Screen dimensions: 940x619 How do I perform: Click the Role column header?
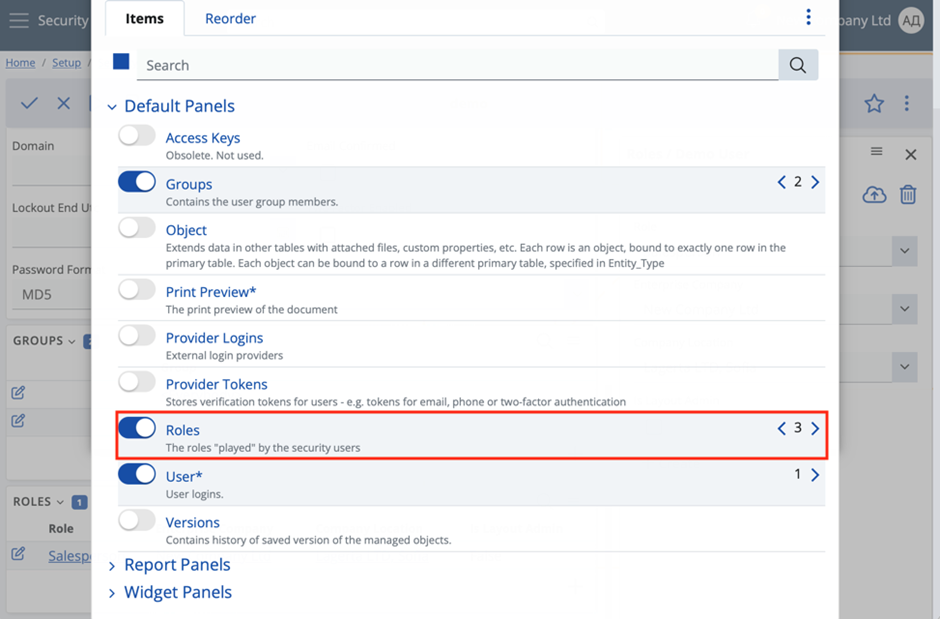point(61,529)
